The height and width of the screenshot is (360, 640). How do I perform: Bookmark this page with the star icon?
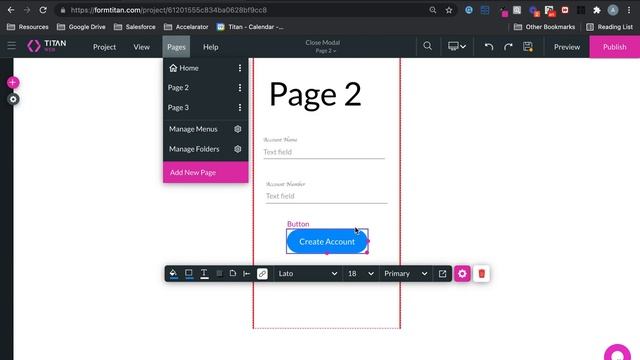(449, 10)
